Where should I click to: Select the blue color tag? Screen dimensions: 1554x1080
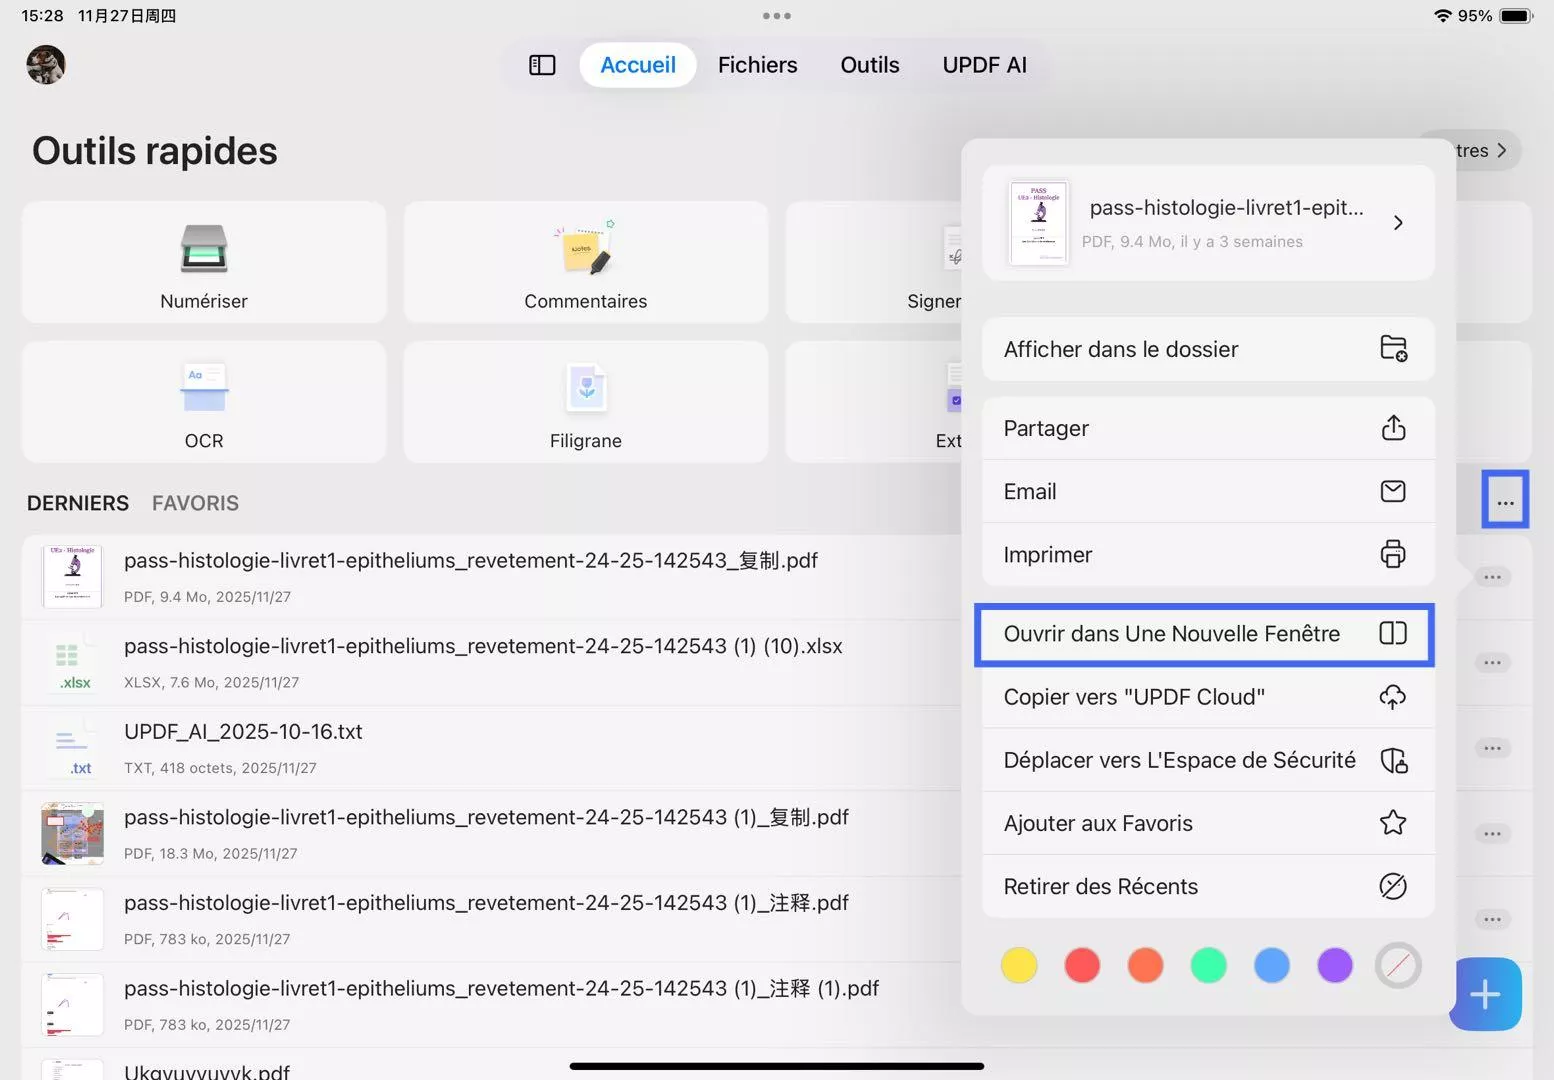(1271, 965)
